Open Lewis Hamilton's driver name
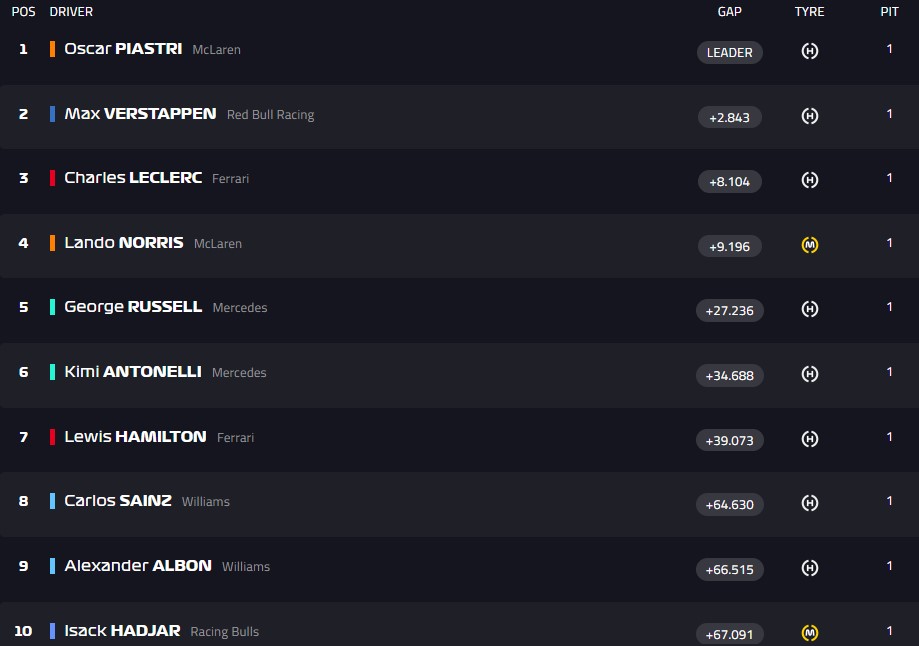919x646 pixels. (135, 437)
